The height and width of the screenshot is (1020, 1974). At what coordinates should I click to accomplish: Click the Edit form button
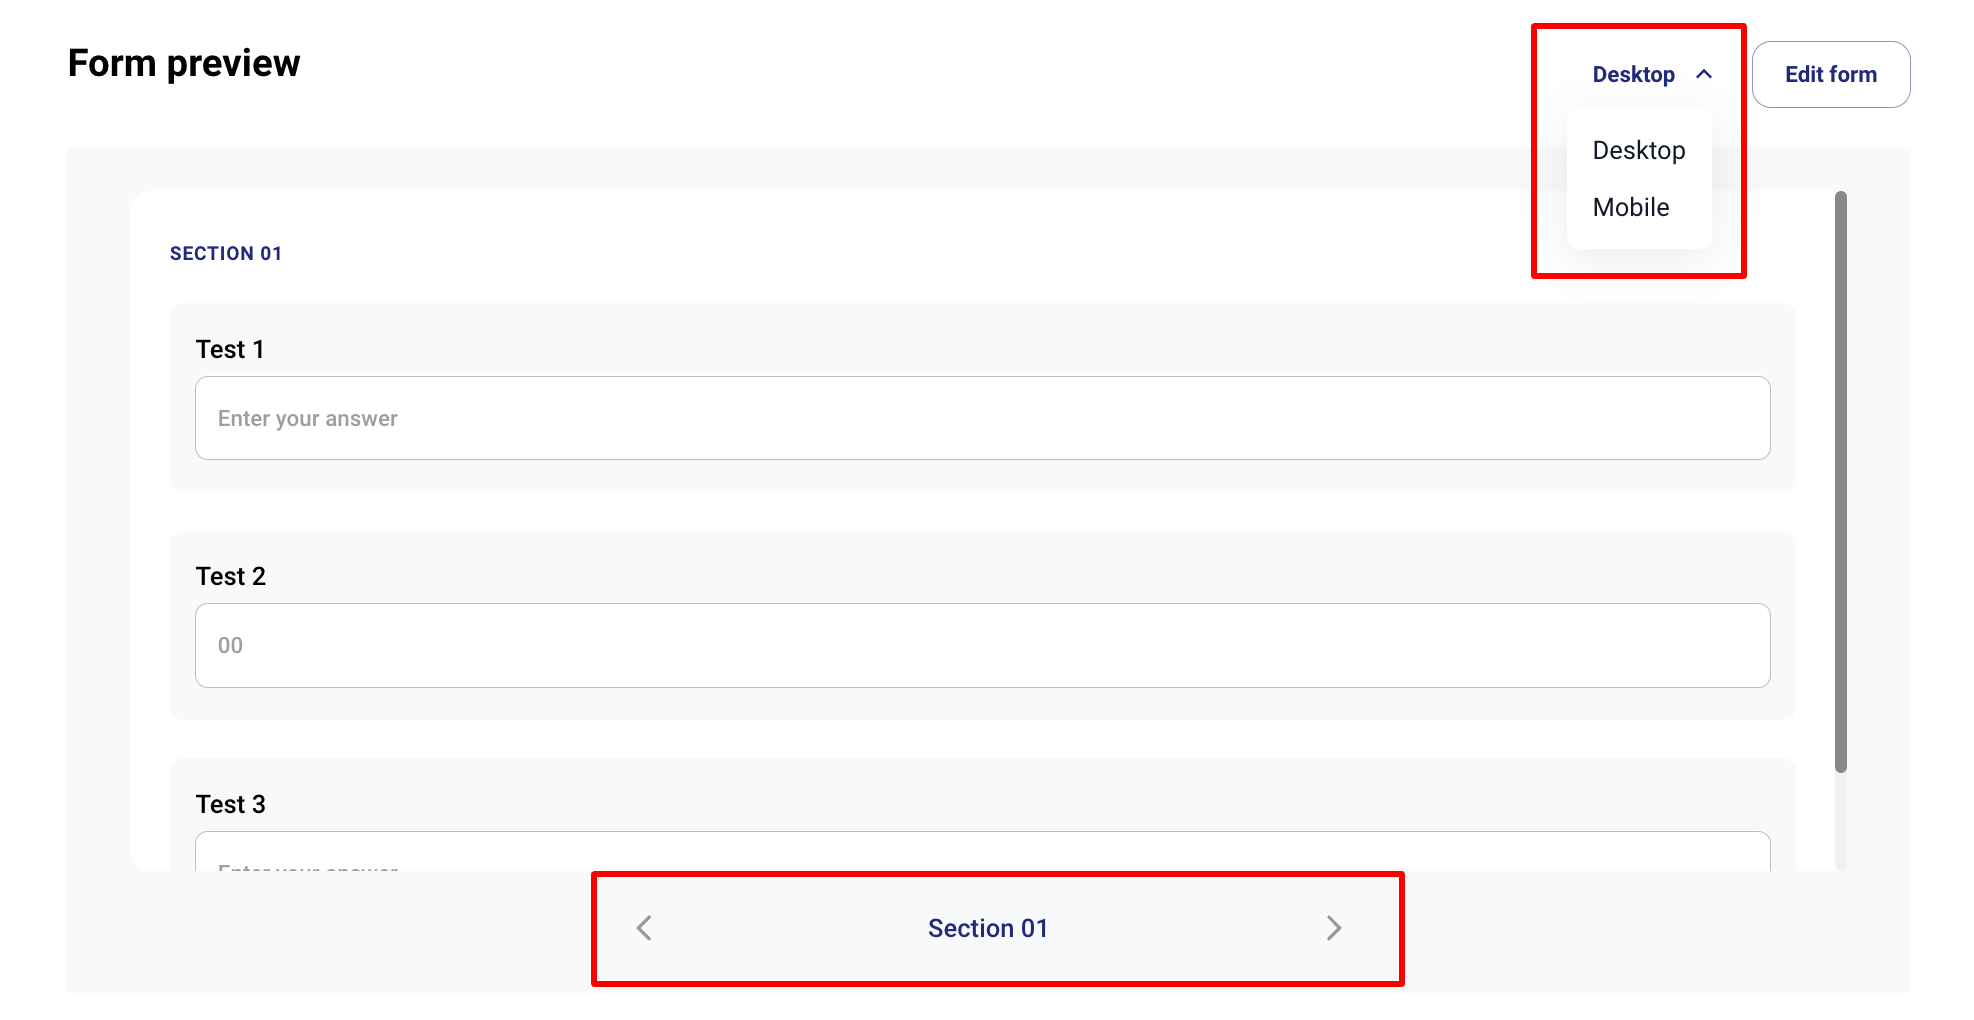tap(1830, 74)
